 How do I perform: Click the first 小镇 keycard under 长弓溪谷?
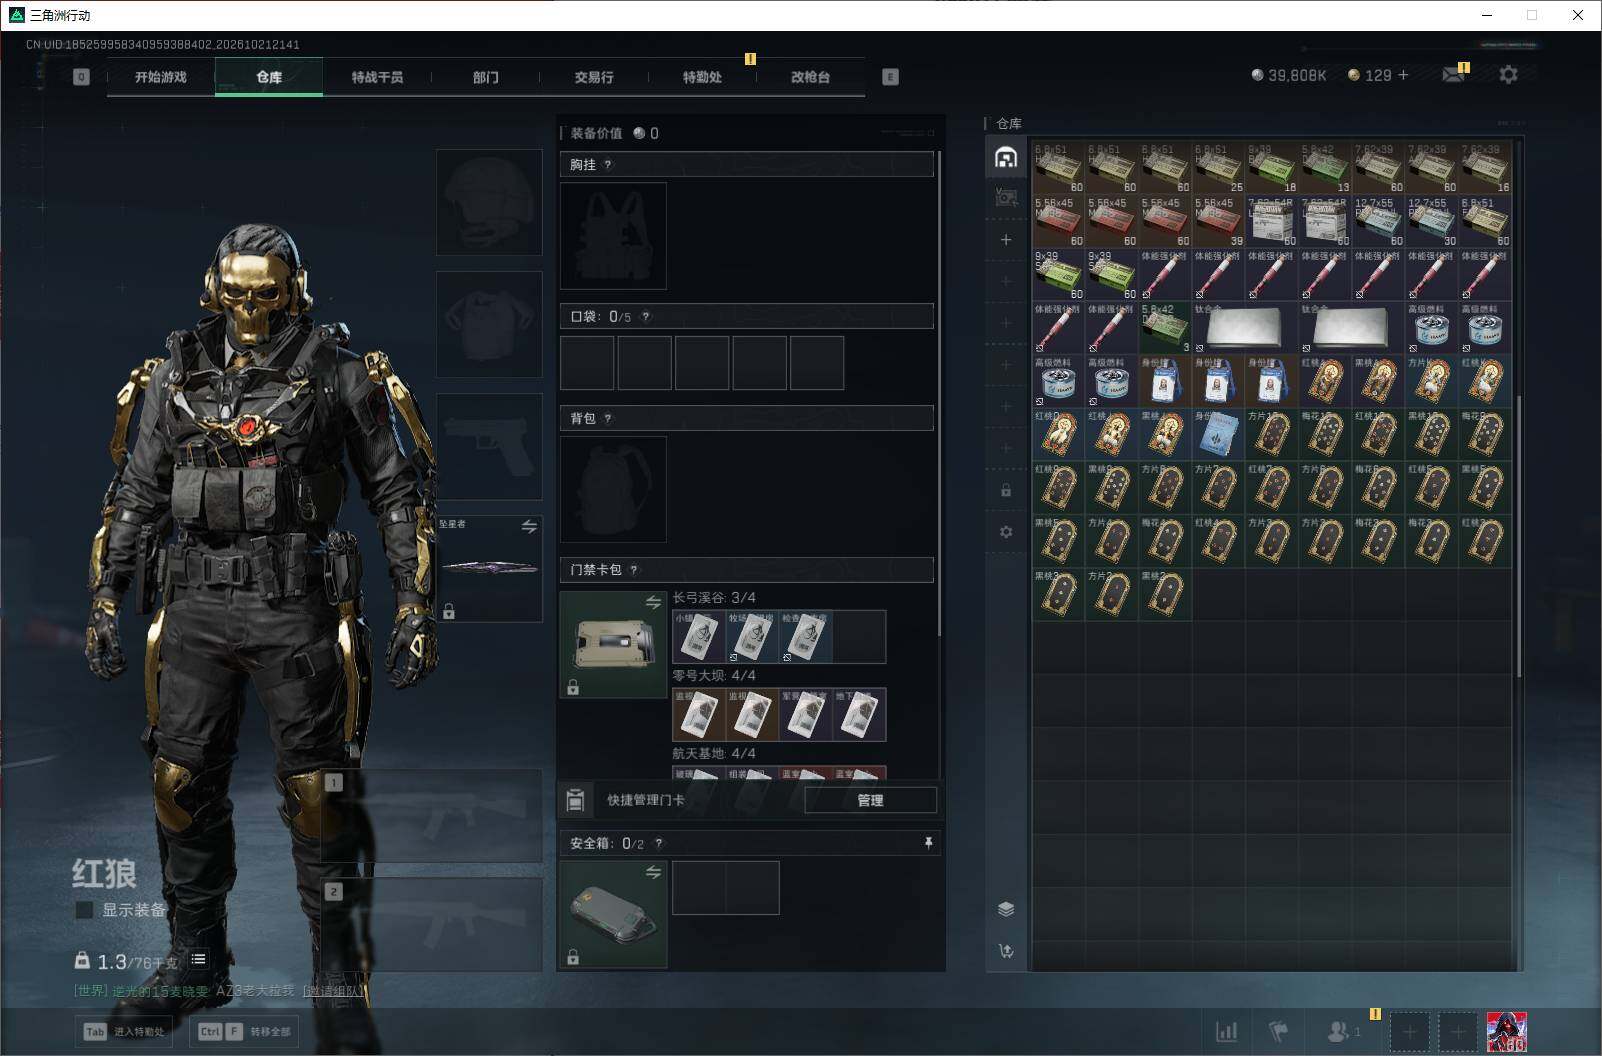pyautogui.click(x=699, y=637)
